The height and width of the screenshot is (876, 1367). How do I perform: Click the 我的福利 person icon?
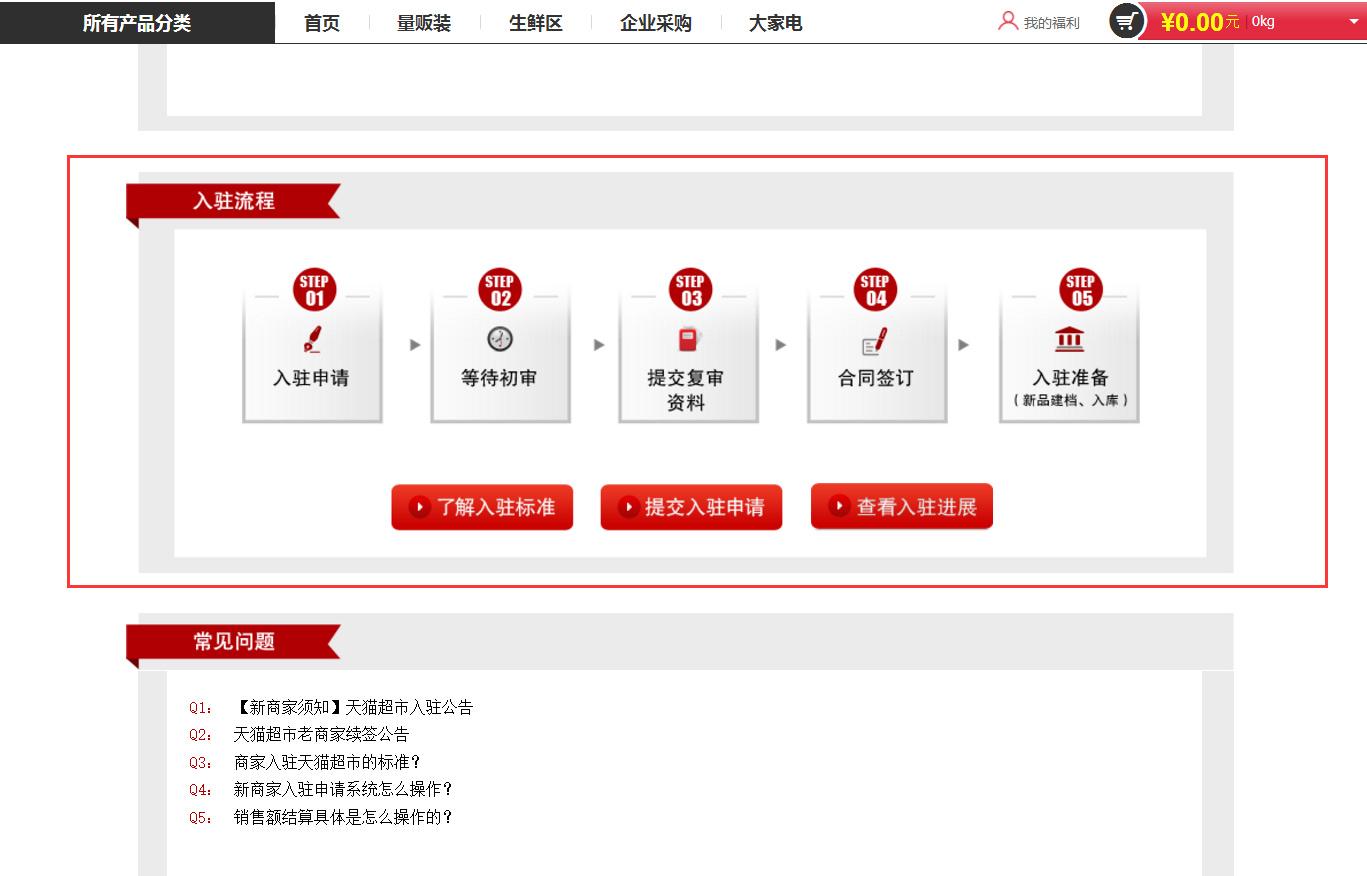(x=1008, y=21)
